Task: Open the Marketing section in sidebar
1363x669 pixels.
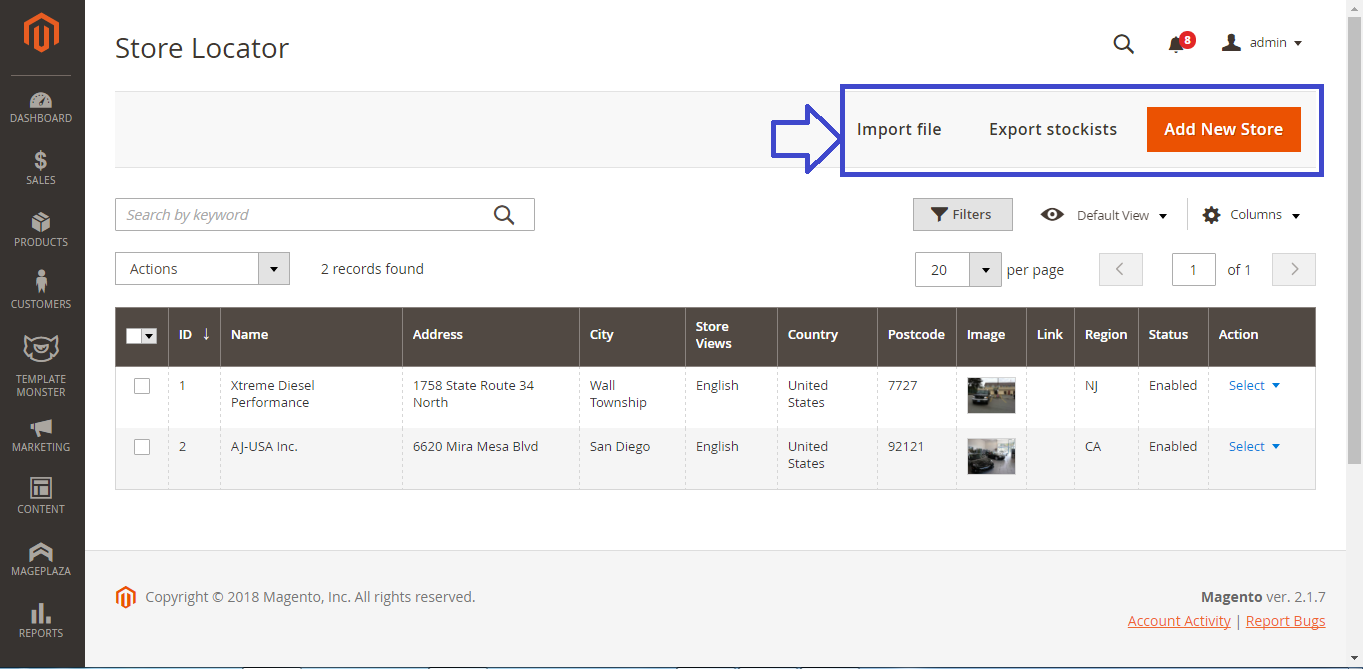Action: coord(41,434)
